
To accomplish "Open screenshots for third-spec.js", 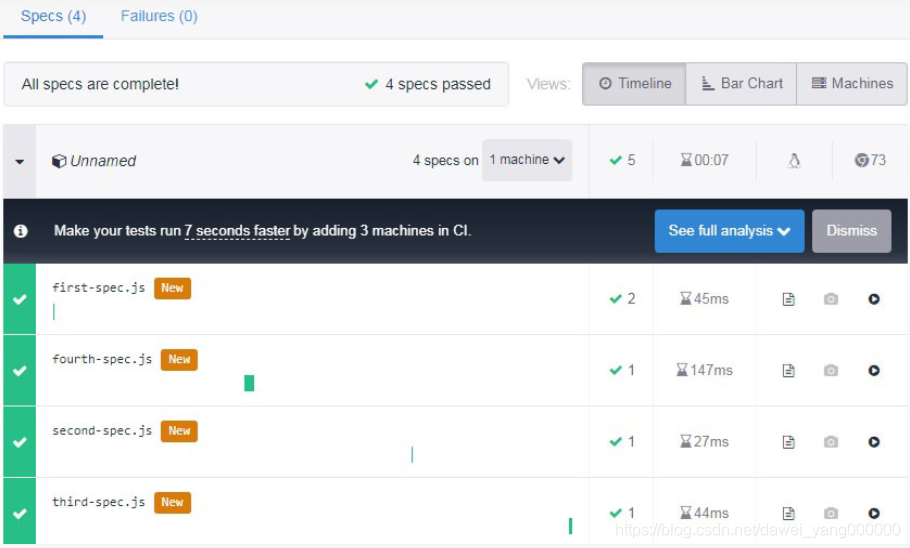I will coord(831,513).
